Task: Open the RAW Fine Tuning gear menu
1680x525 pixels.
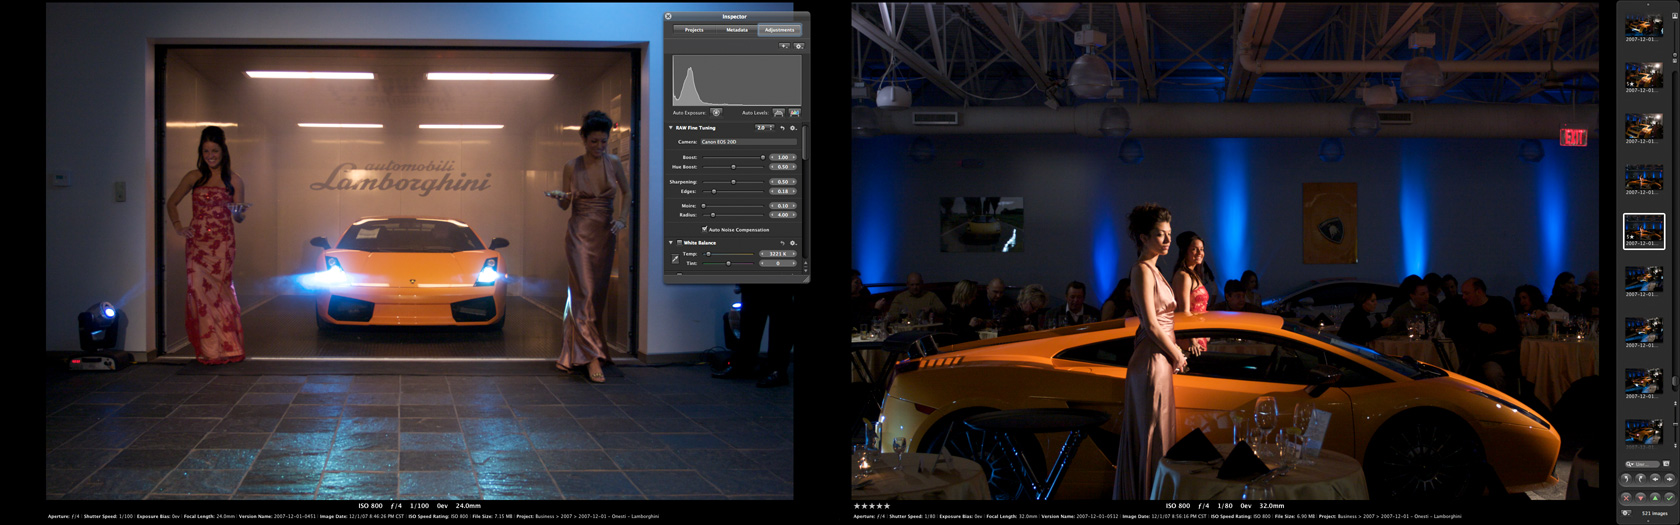Action: click(793, 128)
